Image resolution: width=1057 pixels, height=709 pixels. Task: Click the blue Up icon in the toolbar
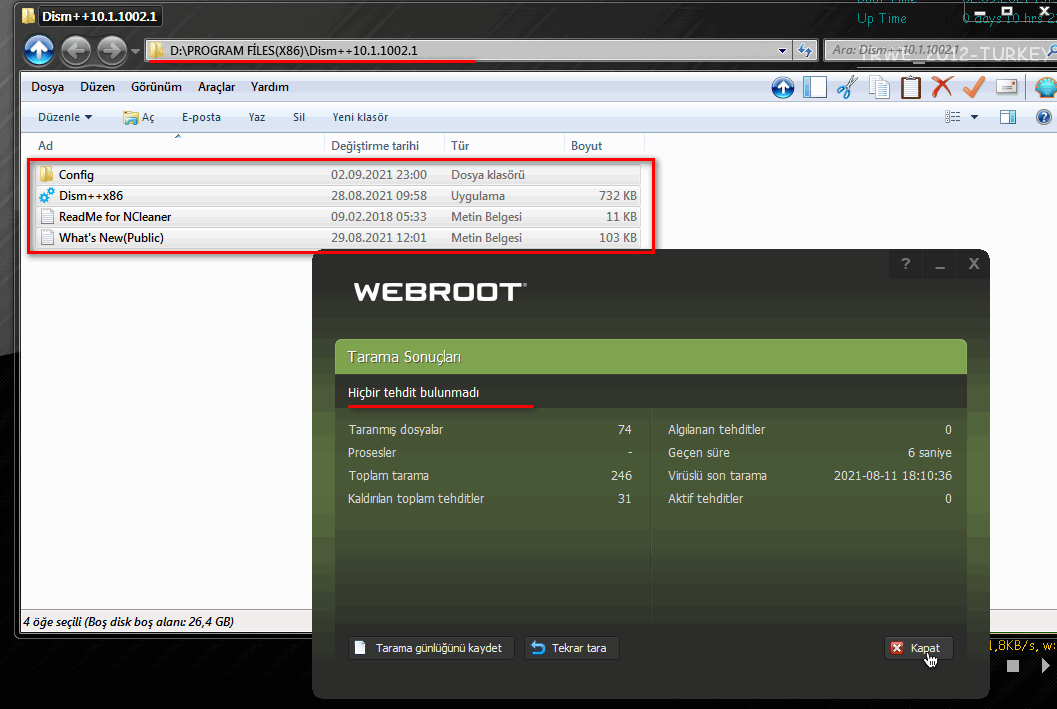(x=783, y=88)
